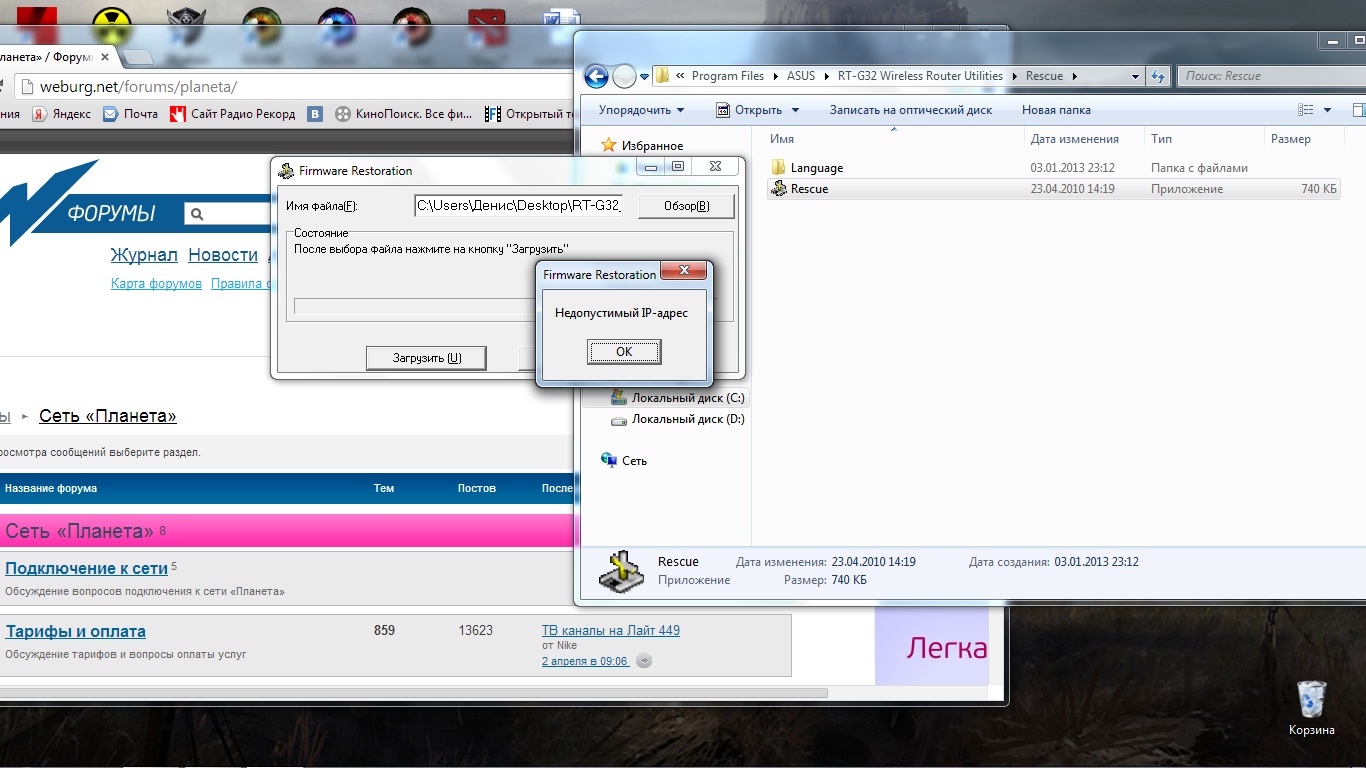
Task: Open the Упорядочить dropdown menu
Action: 641,110
